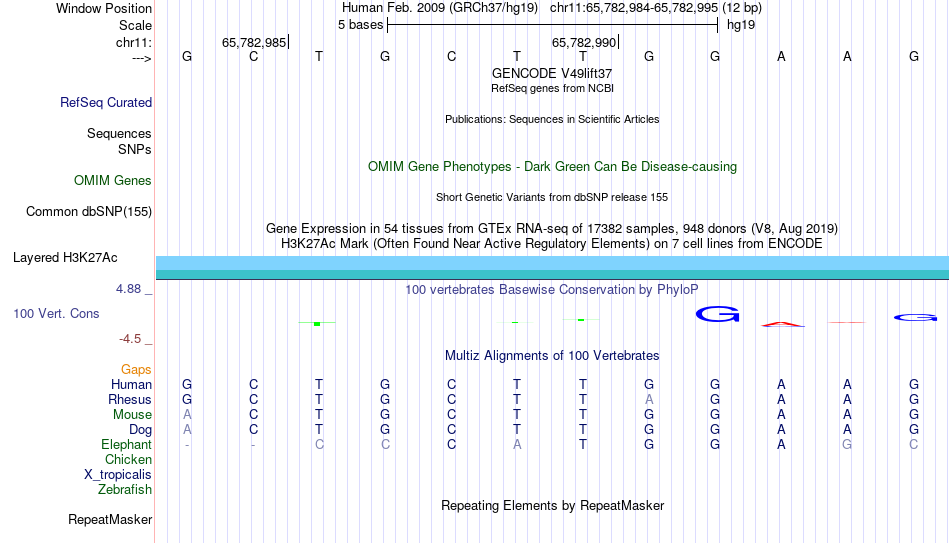Select the Rhesus alignment row label
The width and height of the screenshot is (950, 543).
130,400
